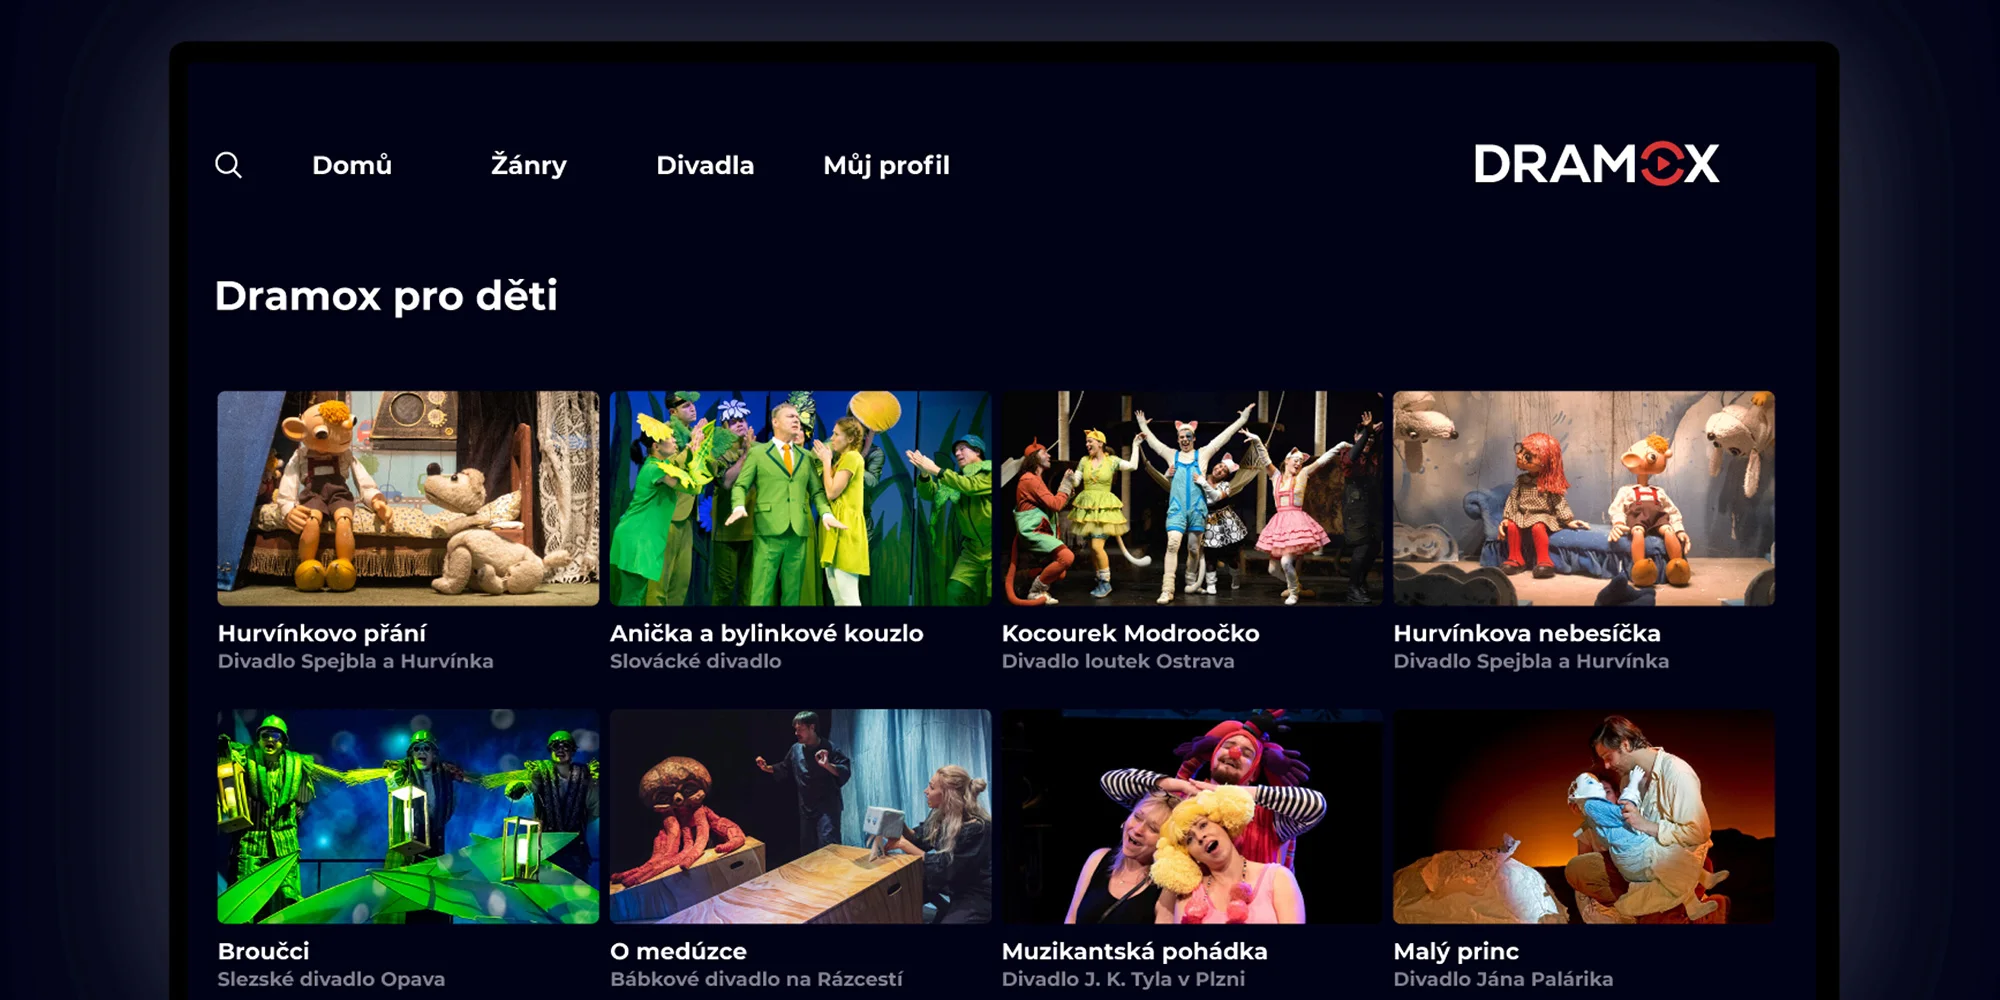Go to the Domů menu item
The height and width of the screenshot is (1000, 2000).
coord(352,165)
